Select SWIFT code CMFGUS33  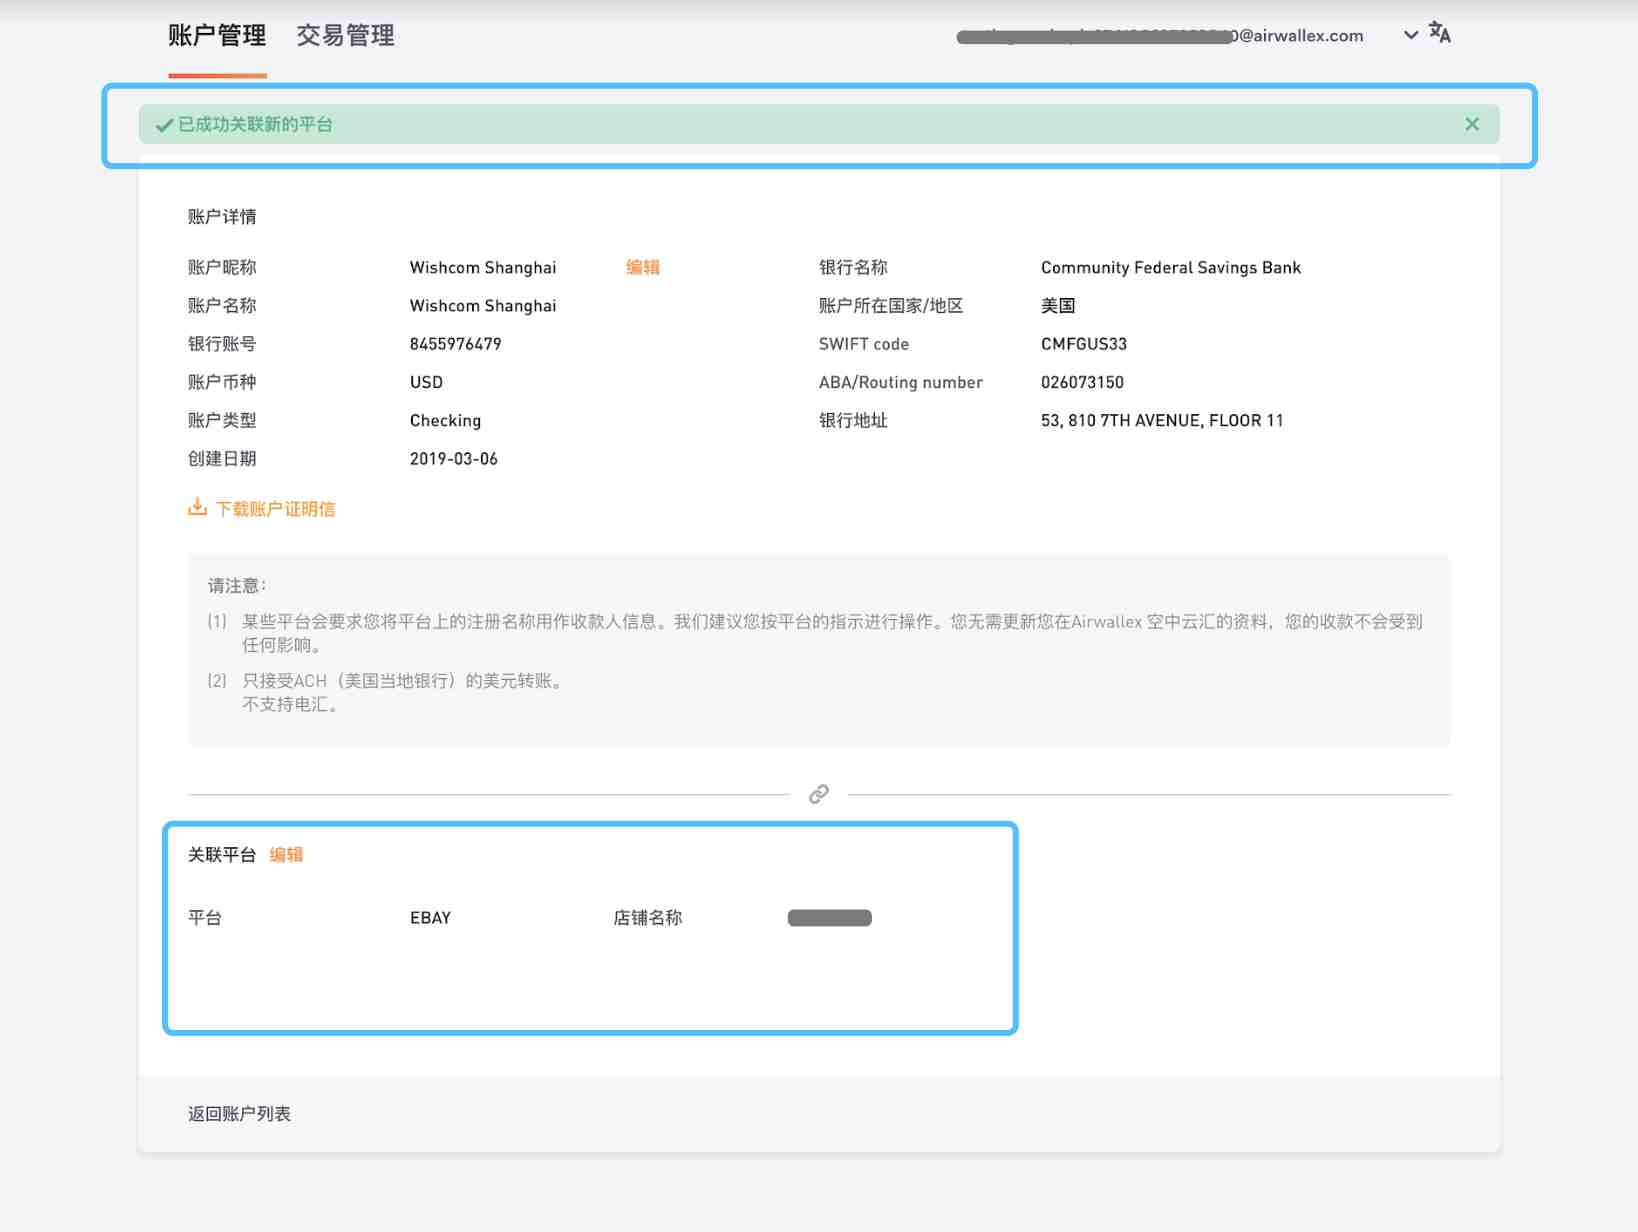1084,344
